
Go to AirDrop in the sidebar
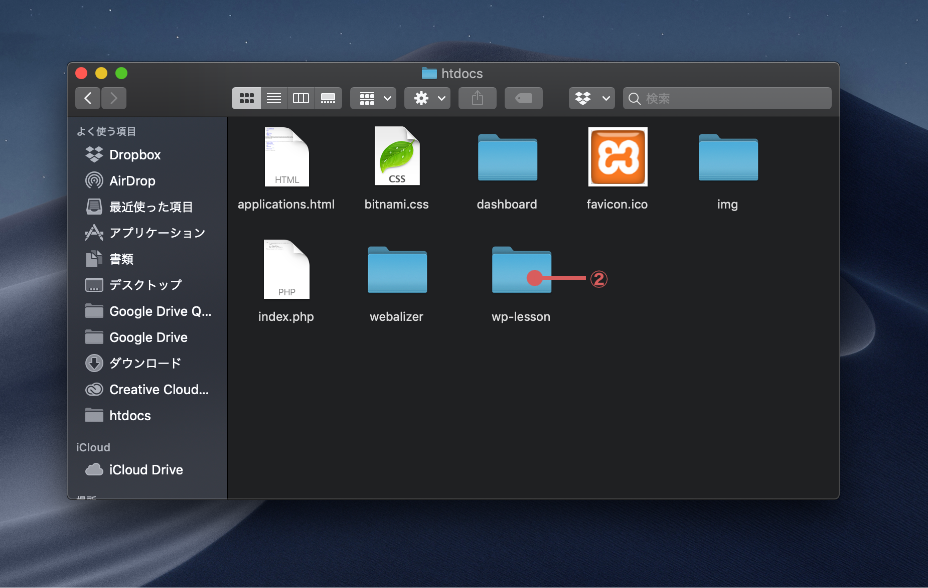click(132, 181)
